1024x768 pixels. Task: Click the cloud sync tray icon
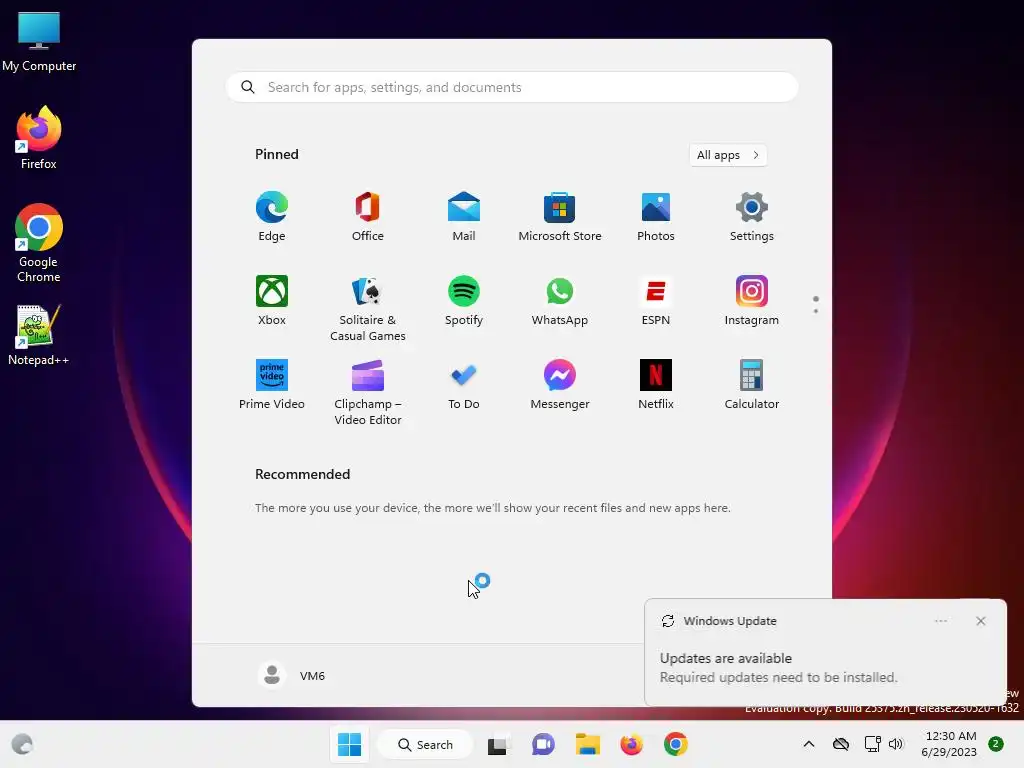pyautogui.click(x=840, y=744)
